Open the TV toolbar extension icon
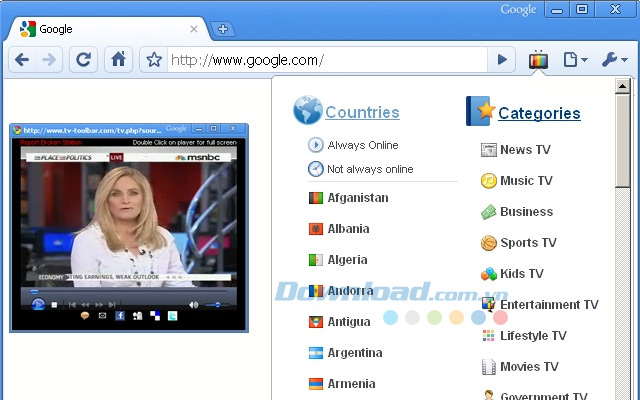 click(x=538, y=60)
